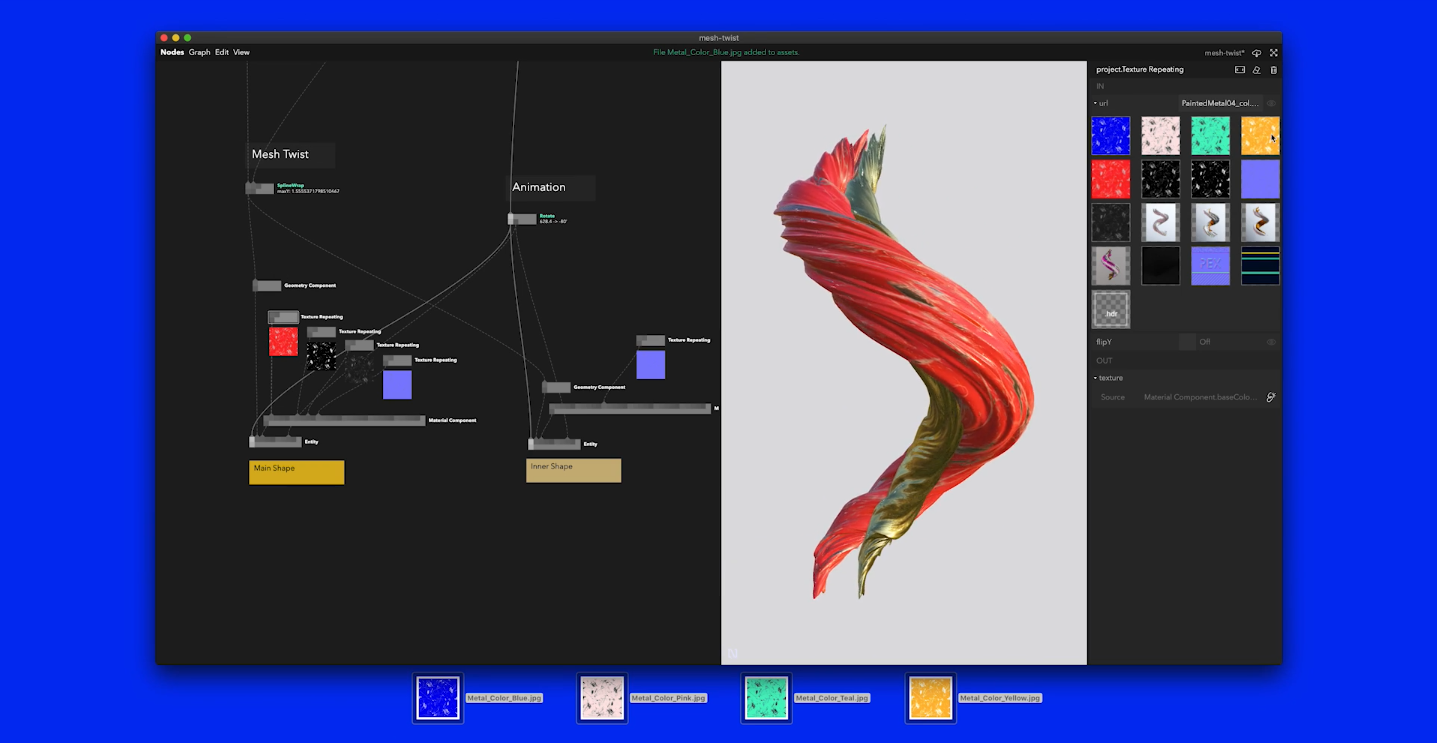Viewport: 1437px width, 743px height.
Task: Toggle visibility eye next to the url field
Action: [x=1271, y=103]
